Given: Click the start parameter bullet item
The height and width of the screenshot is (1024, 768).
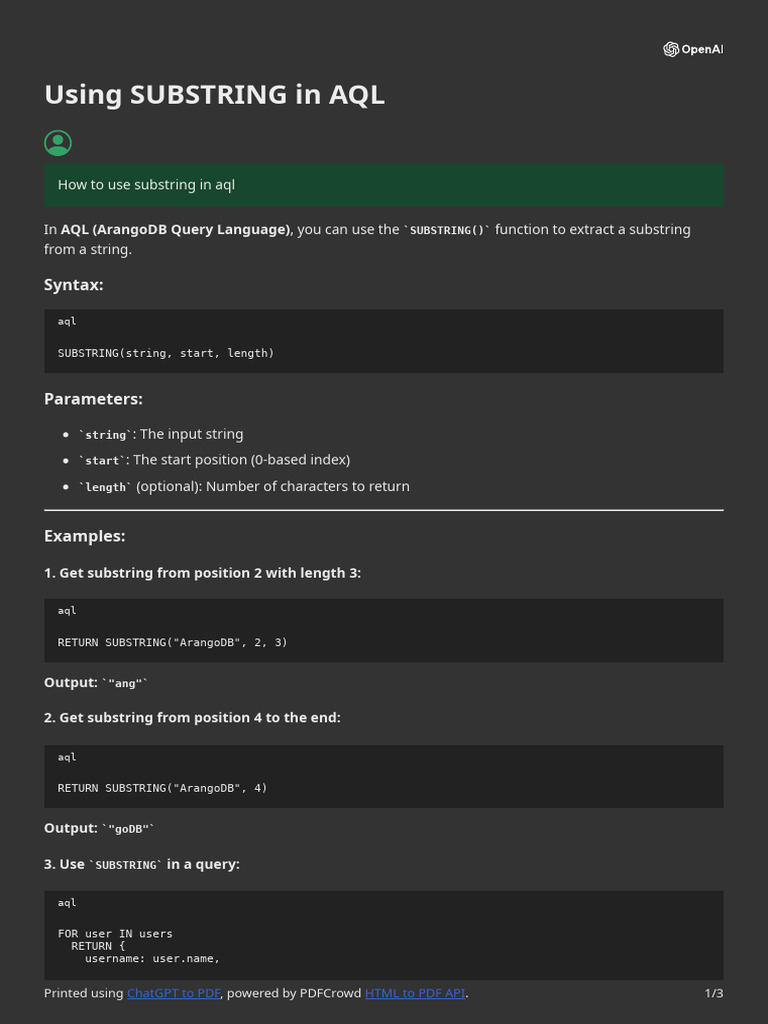Looking at the screenshot, I should click(x=214, y=460).
